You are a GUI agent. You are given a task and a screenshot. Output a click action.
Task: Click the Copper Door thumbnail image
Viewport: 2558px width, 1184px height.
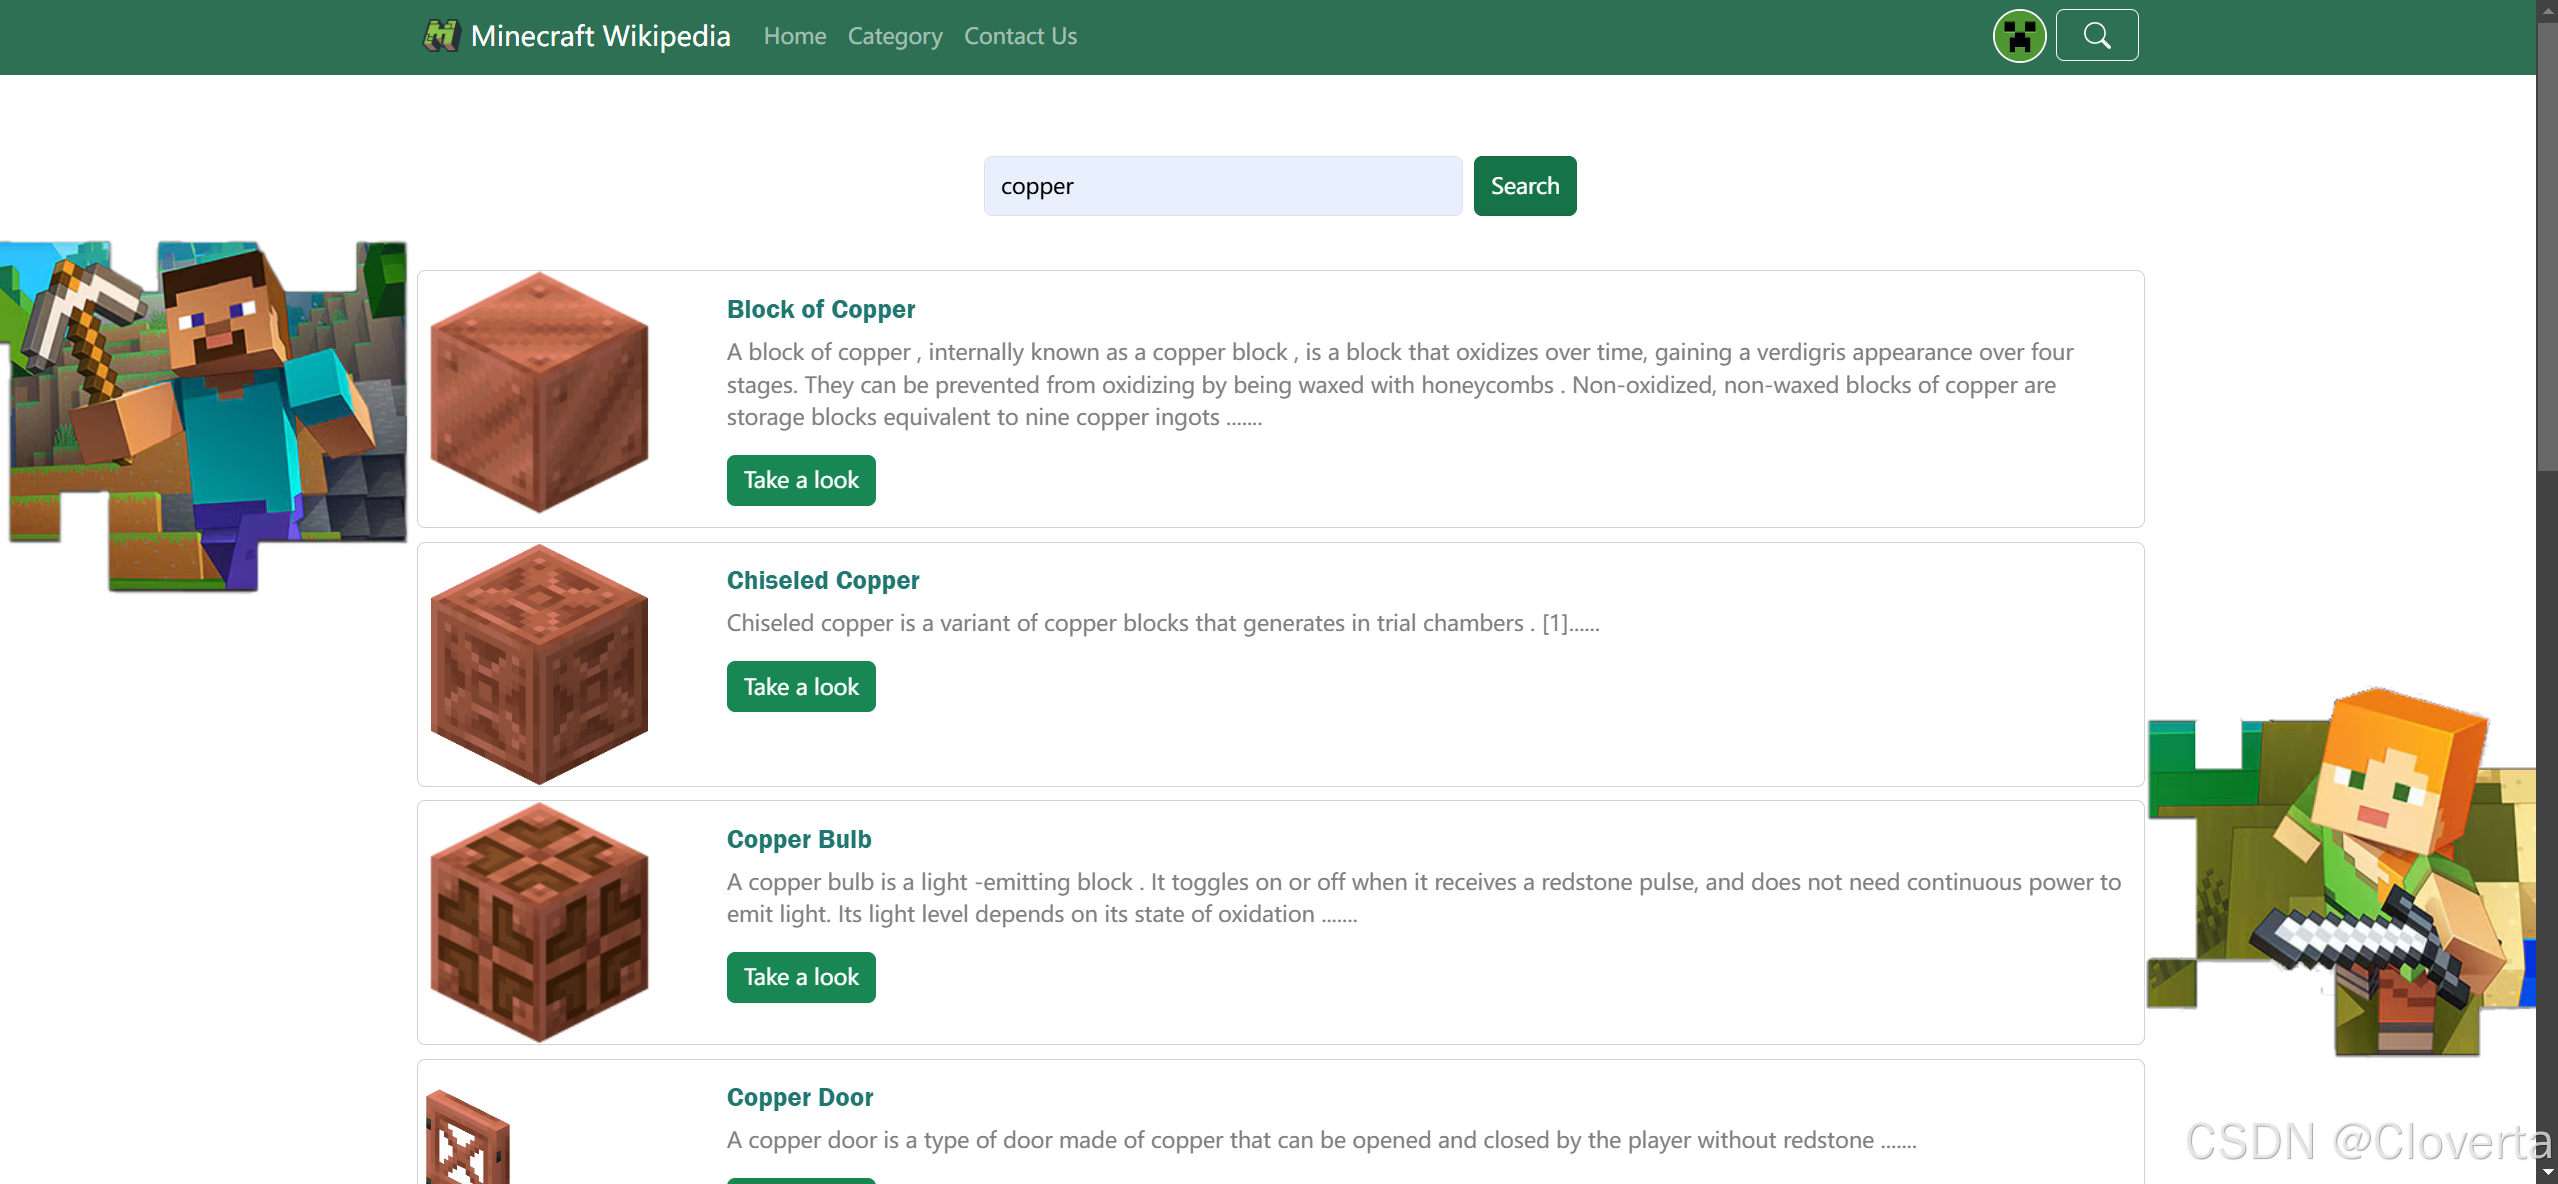point(468,1137)
